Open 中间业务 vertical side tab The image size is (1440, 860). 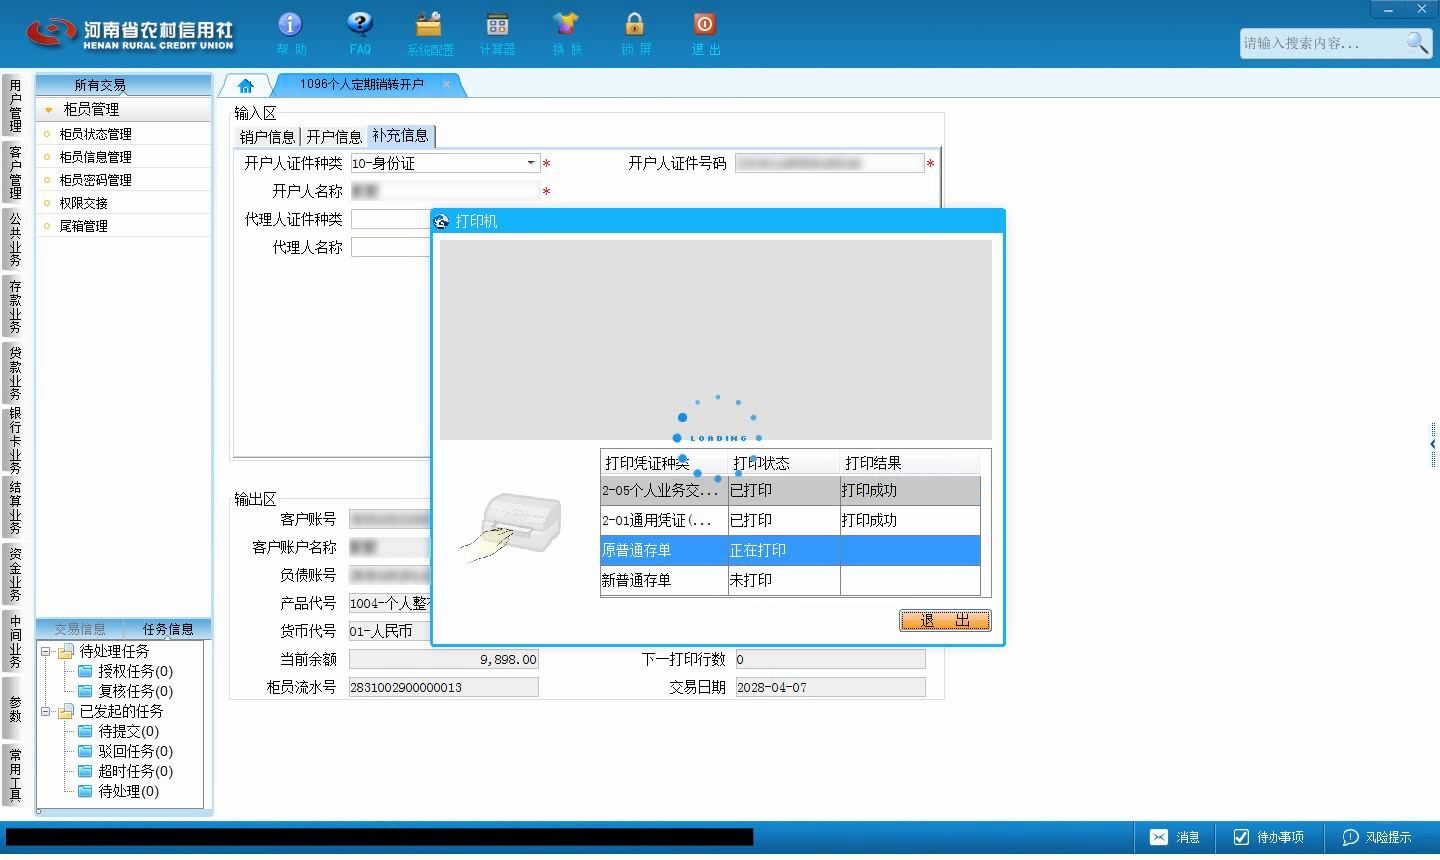coord(14,641)
